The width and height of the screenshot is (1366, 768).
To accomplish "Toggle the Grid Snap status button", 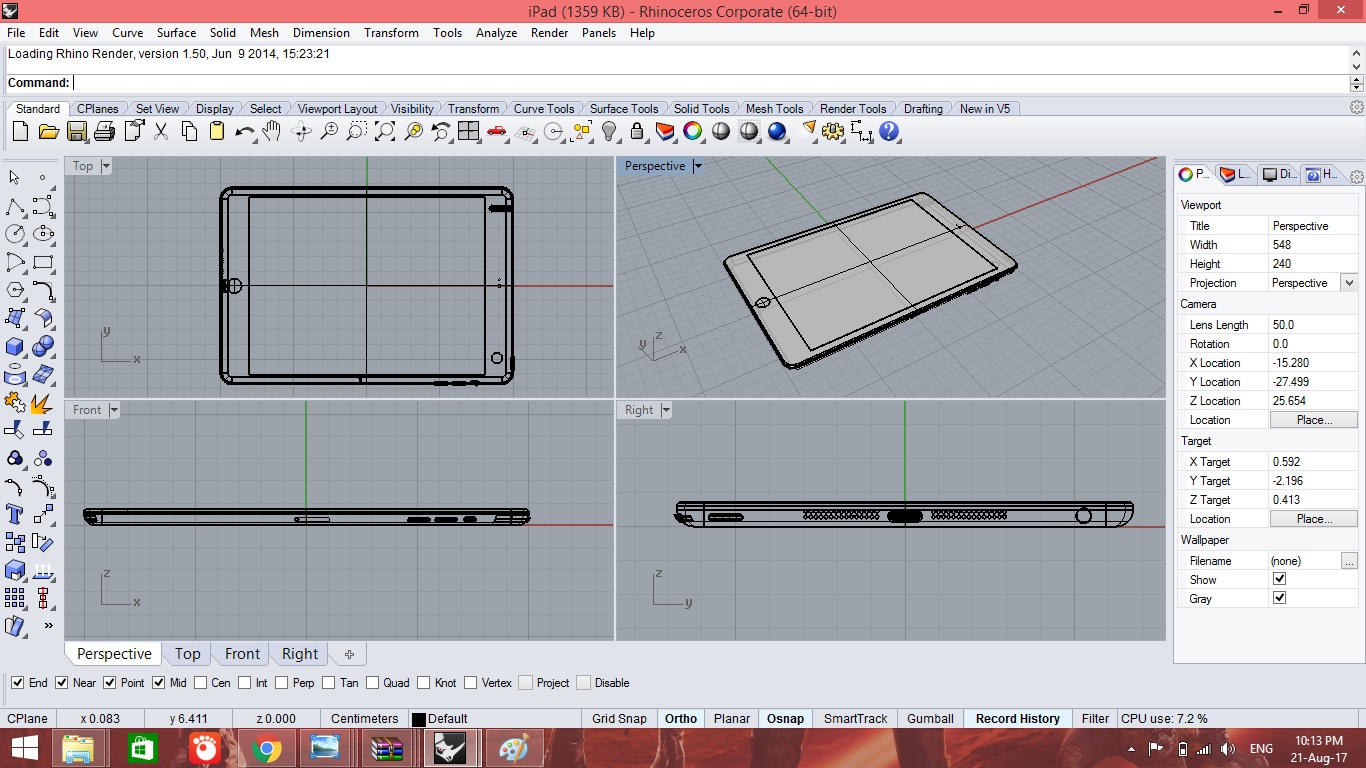I will [619, 719].
